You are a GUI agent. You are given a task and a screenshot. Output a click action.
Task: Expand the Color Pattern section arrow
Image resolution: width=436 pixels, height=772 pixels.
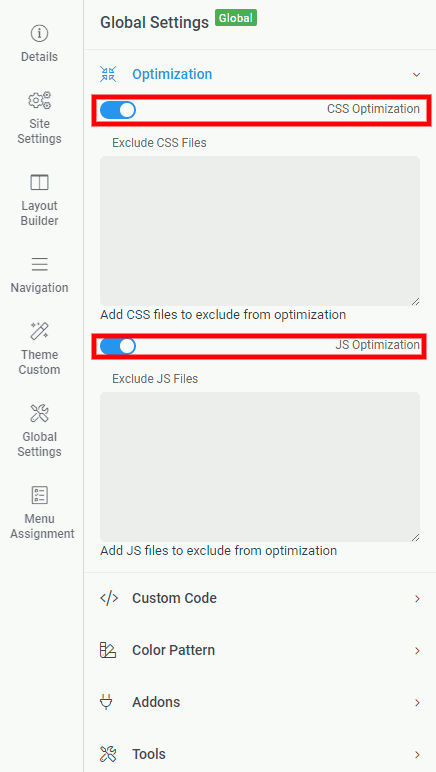pos(417,651)
